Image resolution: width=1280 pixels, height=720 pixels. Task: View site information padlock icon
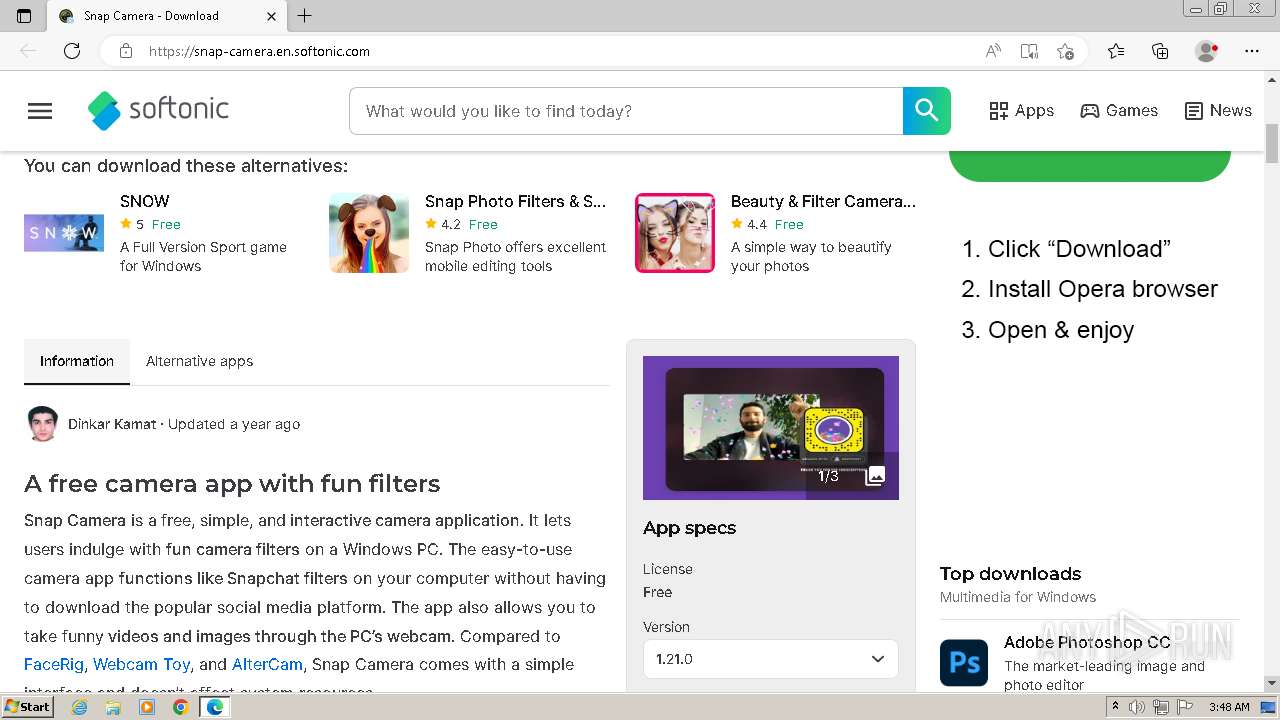click(126, 51)
